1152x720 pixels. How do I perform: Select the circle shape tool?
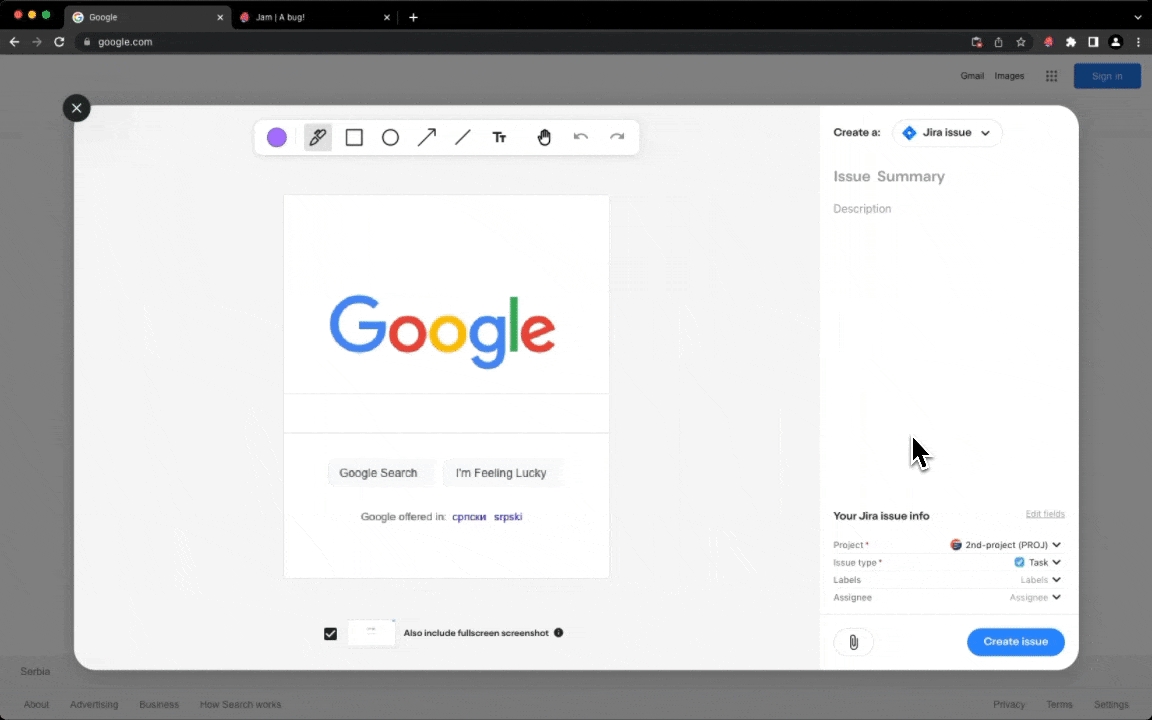tap(390, 138)
